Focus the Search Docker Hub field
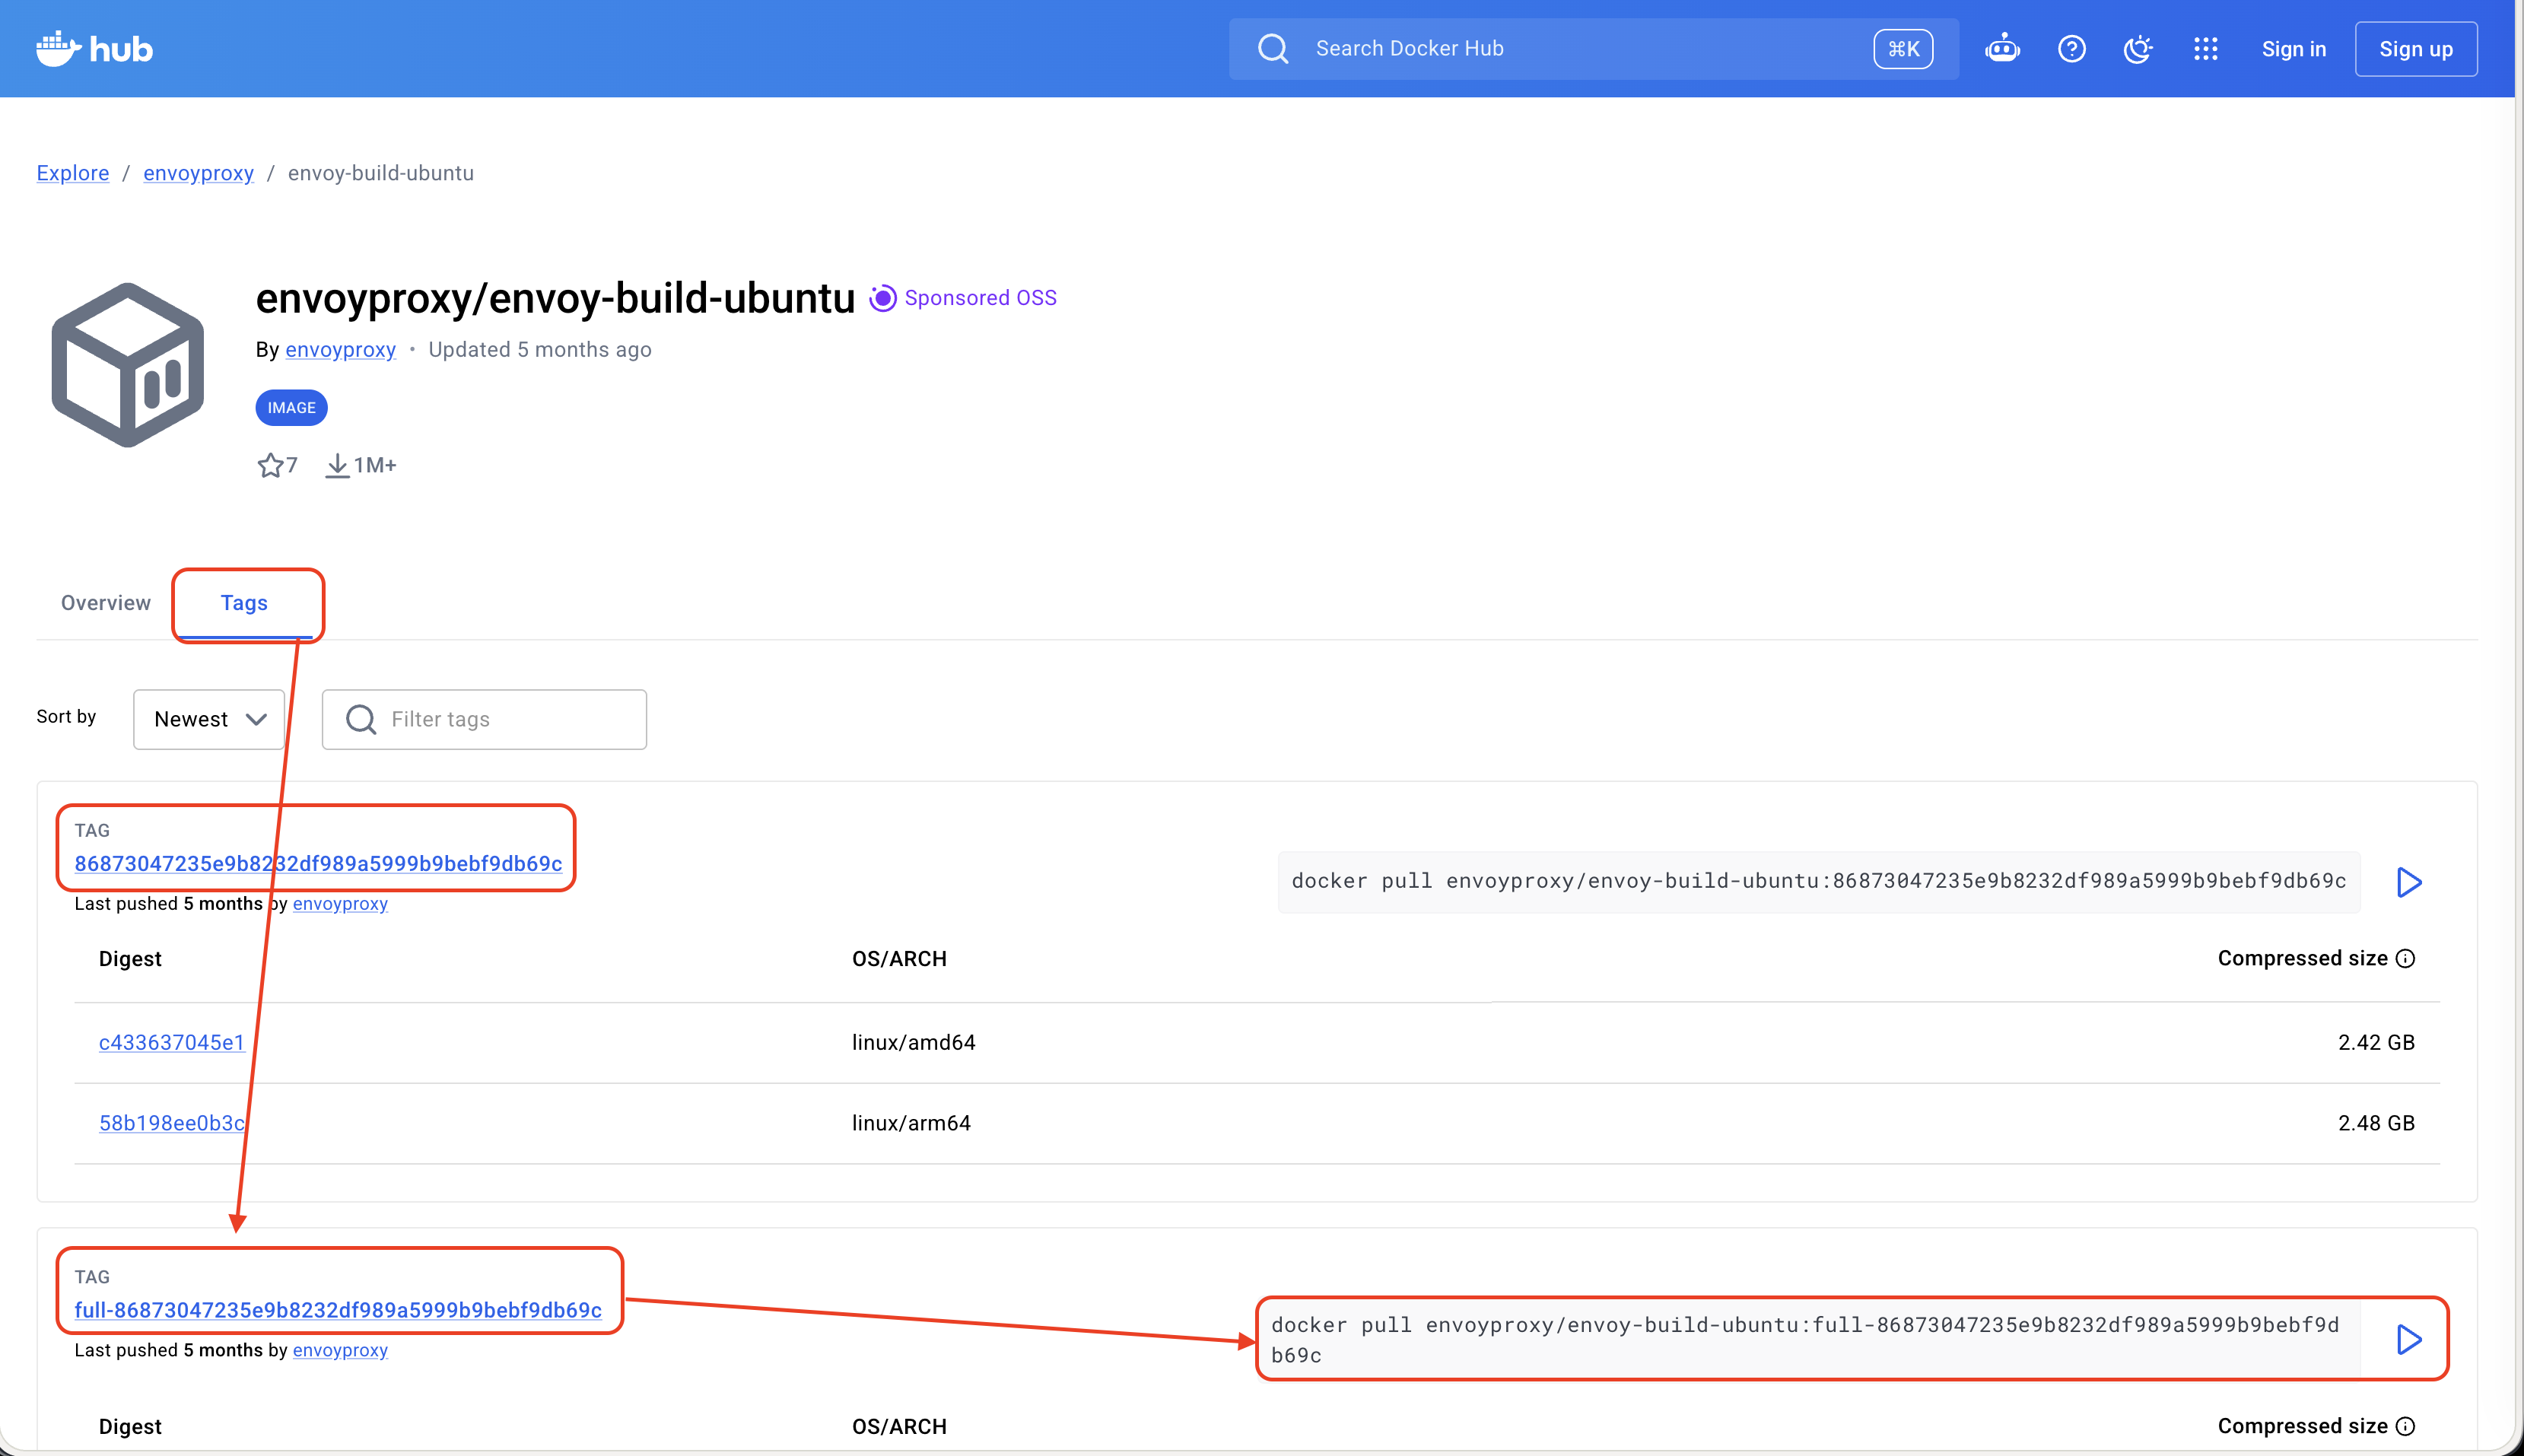The image size is (2524, 1456). pos(1593,48)
